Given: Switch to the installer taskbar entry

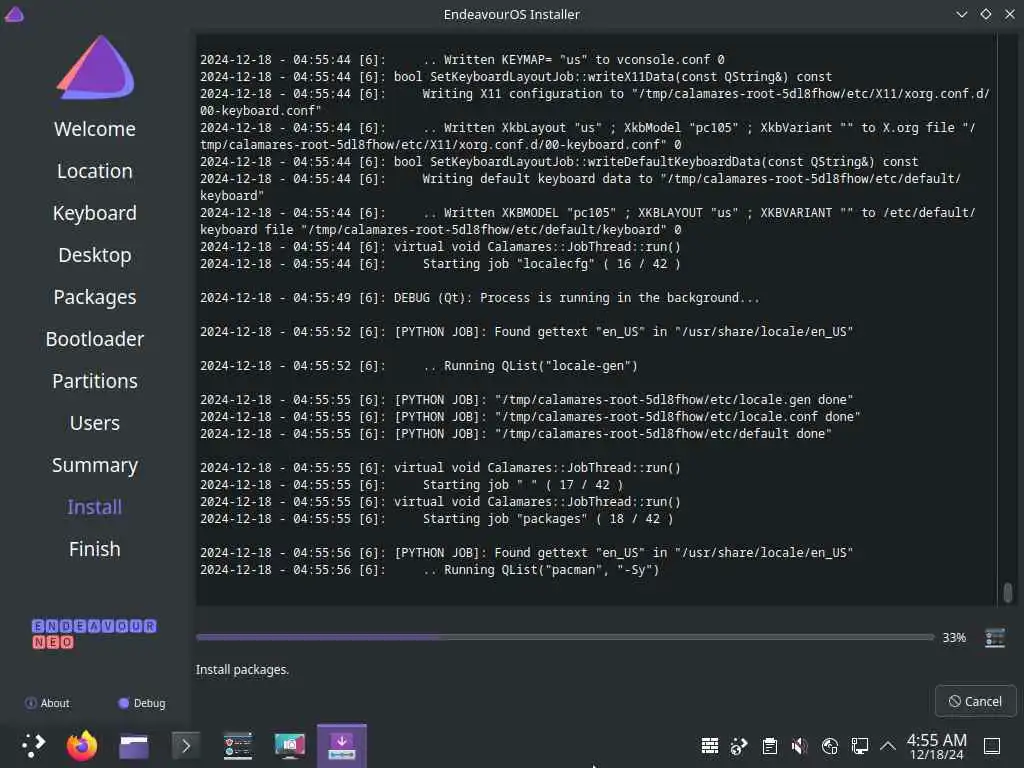Looking at the screenshot, I should [342, 746].
